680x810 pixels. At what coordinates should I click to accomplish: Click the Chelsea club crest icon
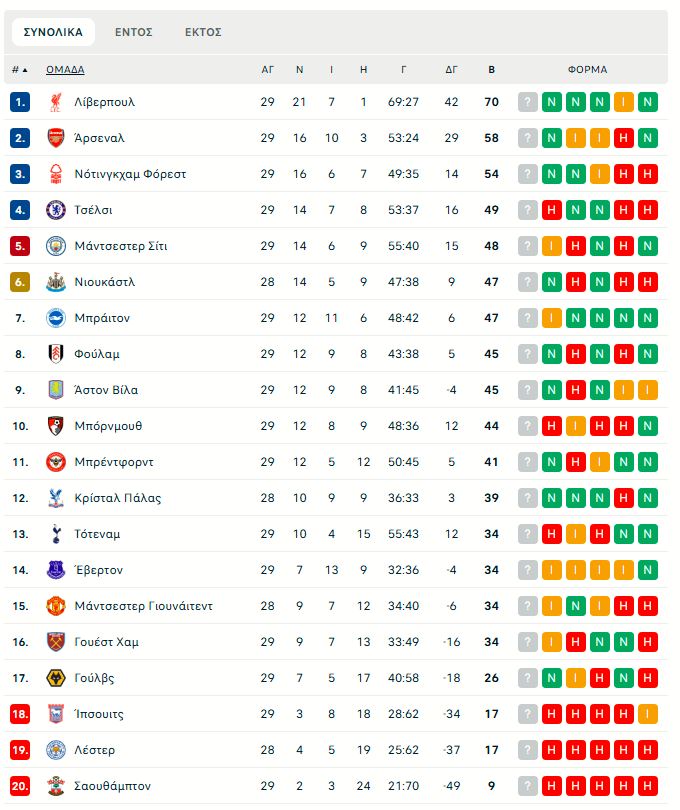click(56, 210)
